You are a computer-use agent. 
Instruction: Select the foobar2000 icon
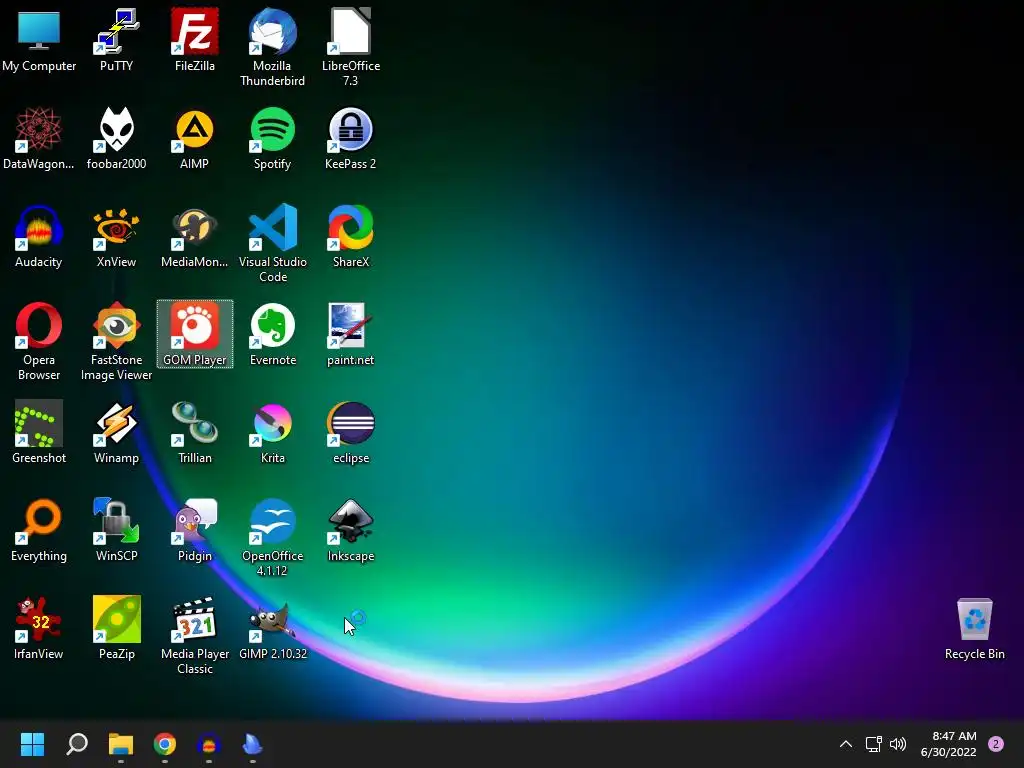click(116, 138)
